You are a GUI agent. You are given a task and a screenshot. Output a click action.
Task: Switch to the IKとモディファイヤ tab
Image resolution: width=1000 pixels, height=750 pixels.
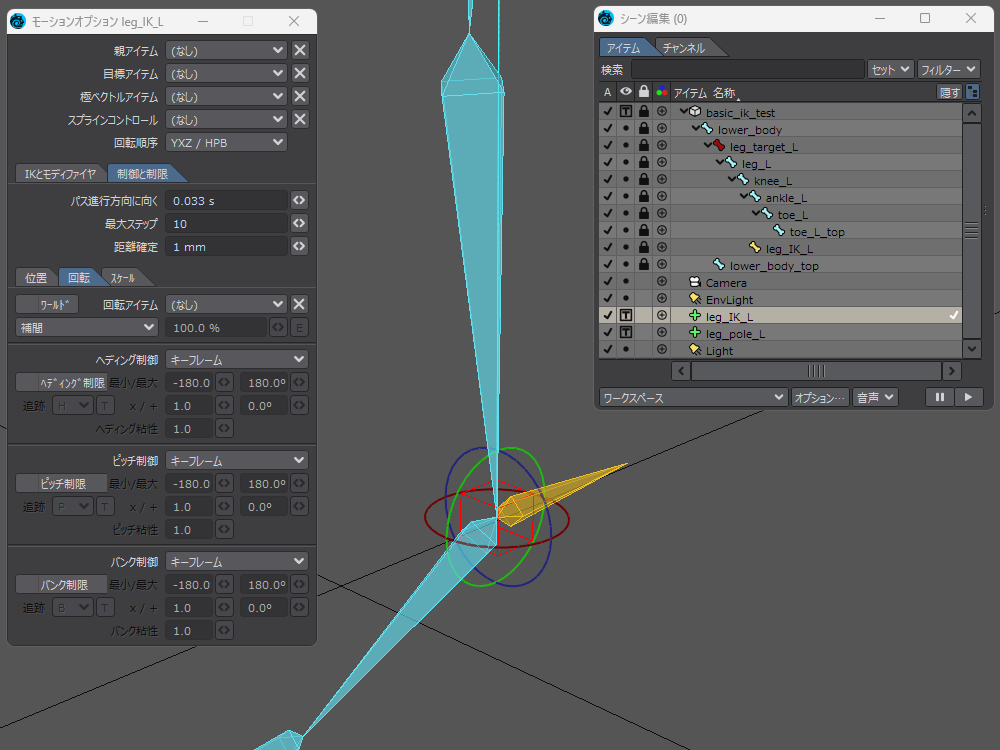(x=60, y=174)
